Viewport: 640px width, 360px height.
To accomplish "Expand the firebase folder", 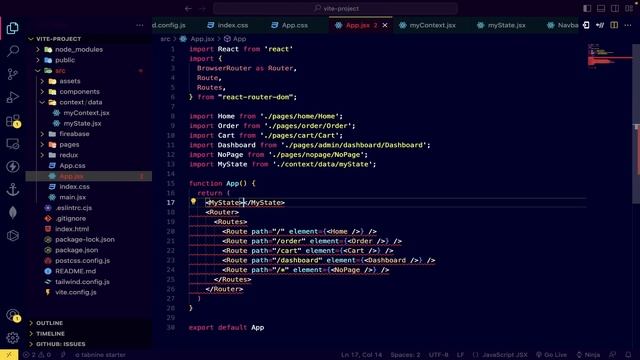I will pos(42,134).
